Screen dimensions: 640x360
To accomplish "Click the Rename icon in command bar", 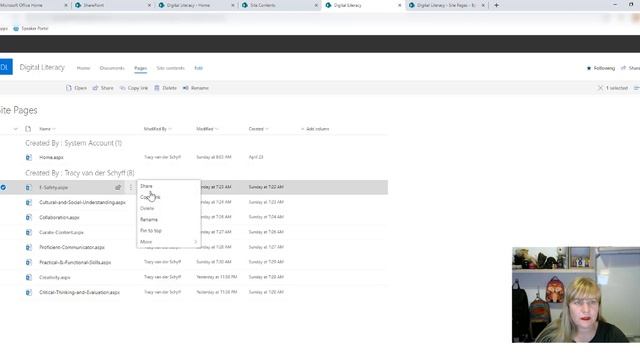I will [186, 88].
